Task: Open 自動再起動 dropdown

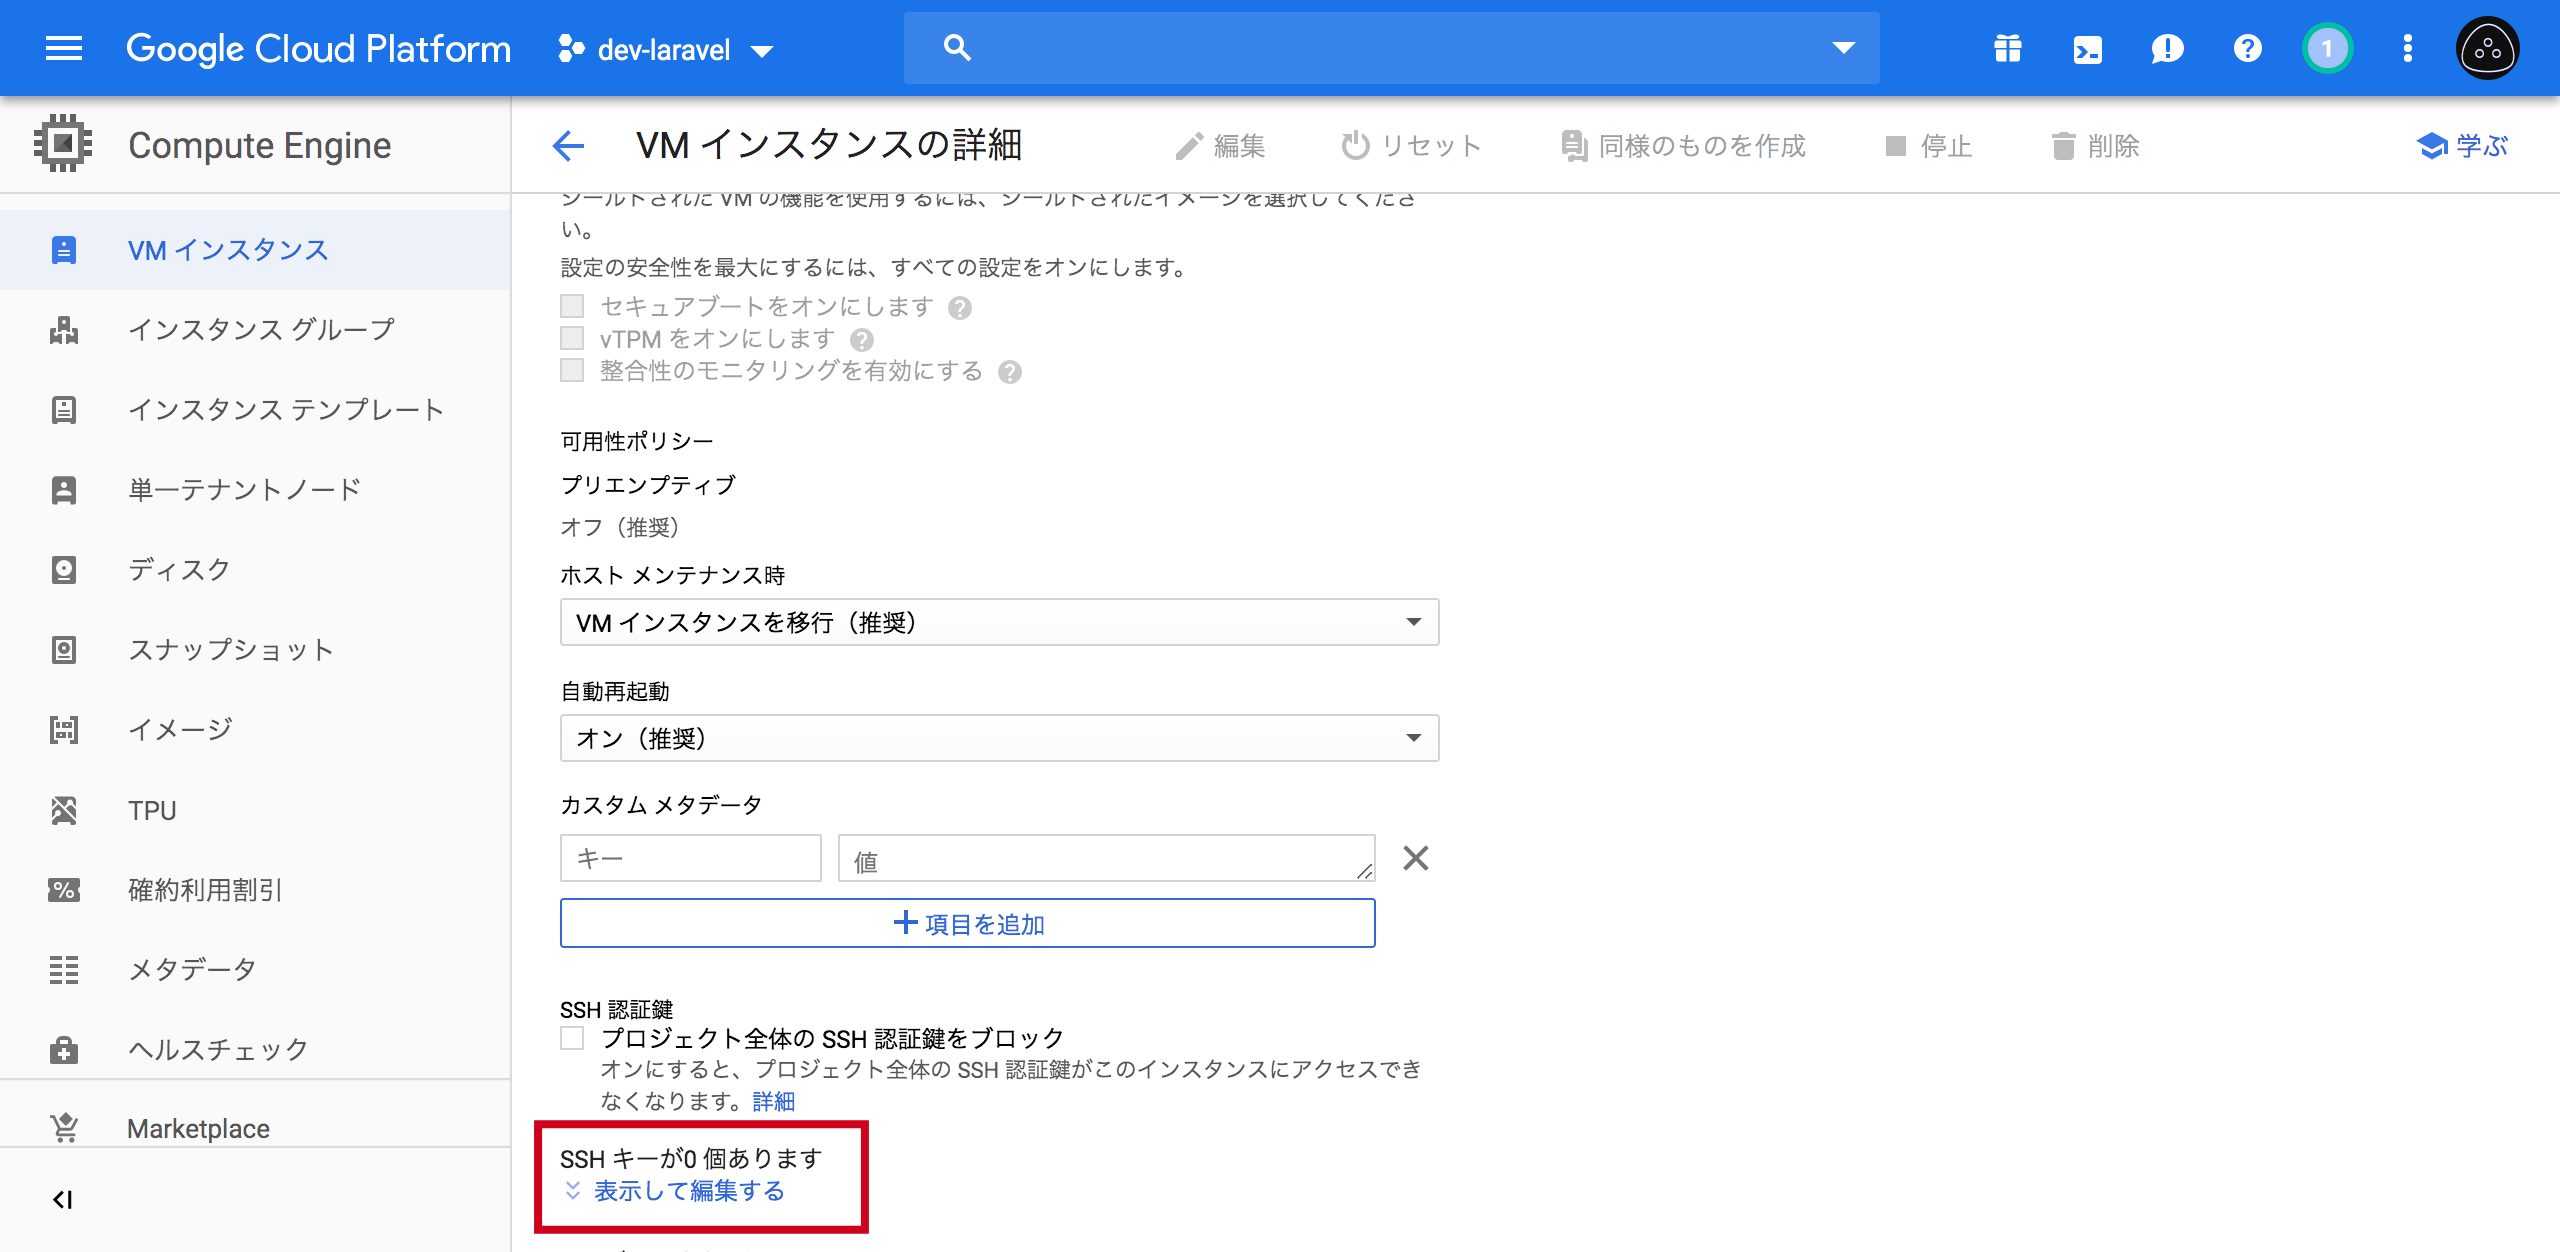Action: [999, 738]
